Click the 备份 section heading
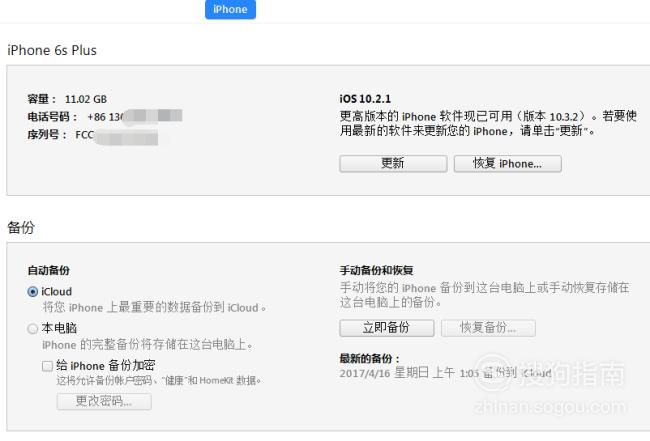The width and height of the screenshot is (650, 441). coord(21,228)
